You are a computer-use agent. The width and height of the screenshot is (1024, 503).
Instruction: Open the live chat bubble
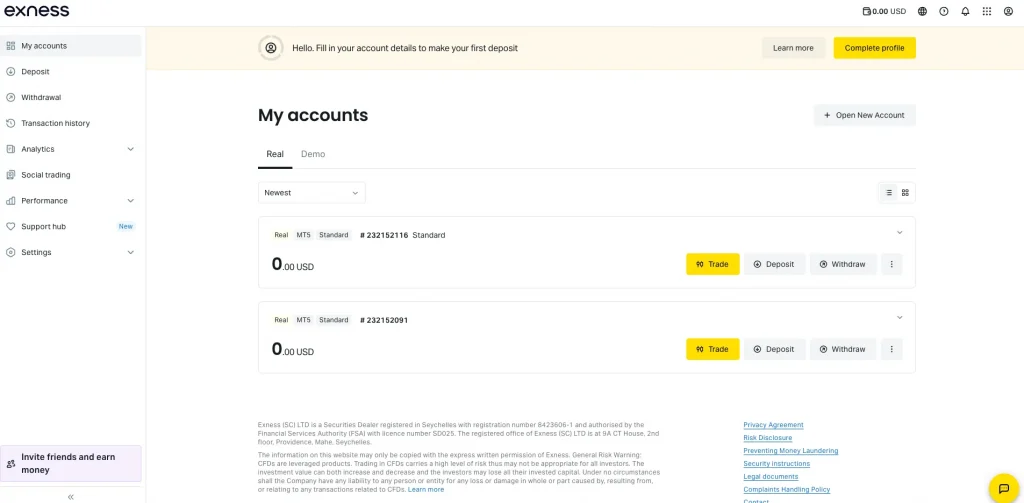point(1004,488)
